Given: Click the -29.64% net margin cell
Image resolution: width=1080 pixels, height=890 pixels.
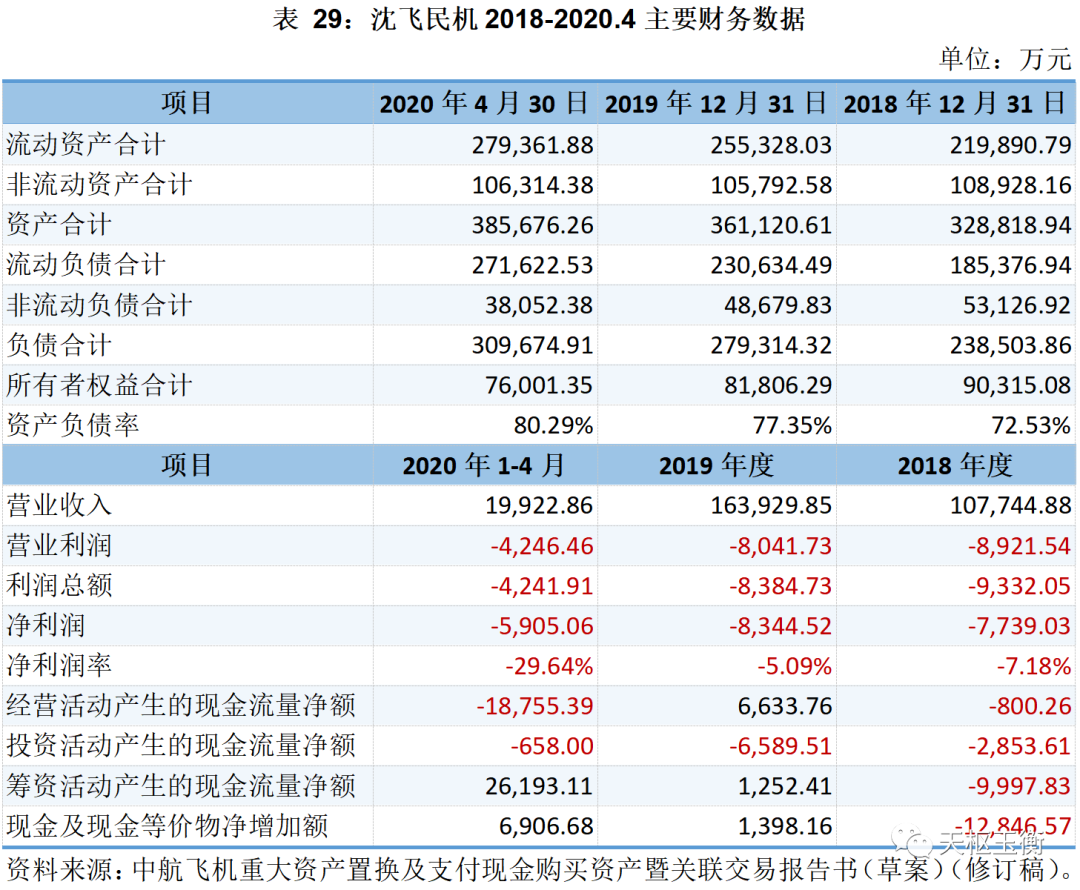Looking at the screenshot, I should [549, 666].
